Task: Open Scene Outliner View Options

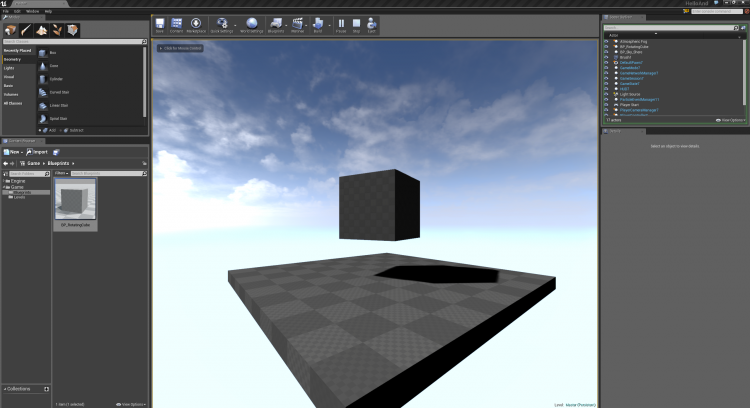Action: [x=731, y=120]
